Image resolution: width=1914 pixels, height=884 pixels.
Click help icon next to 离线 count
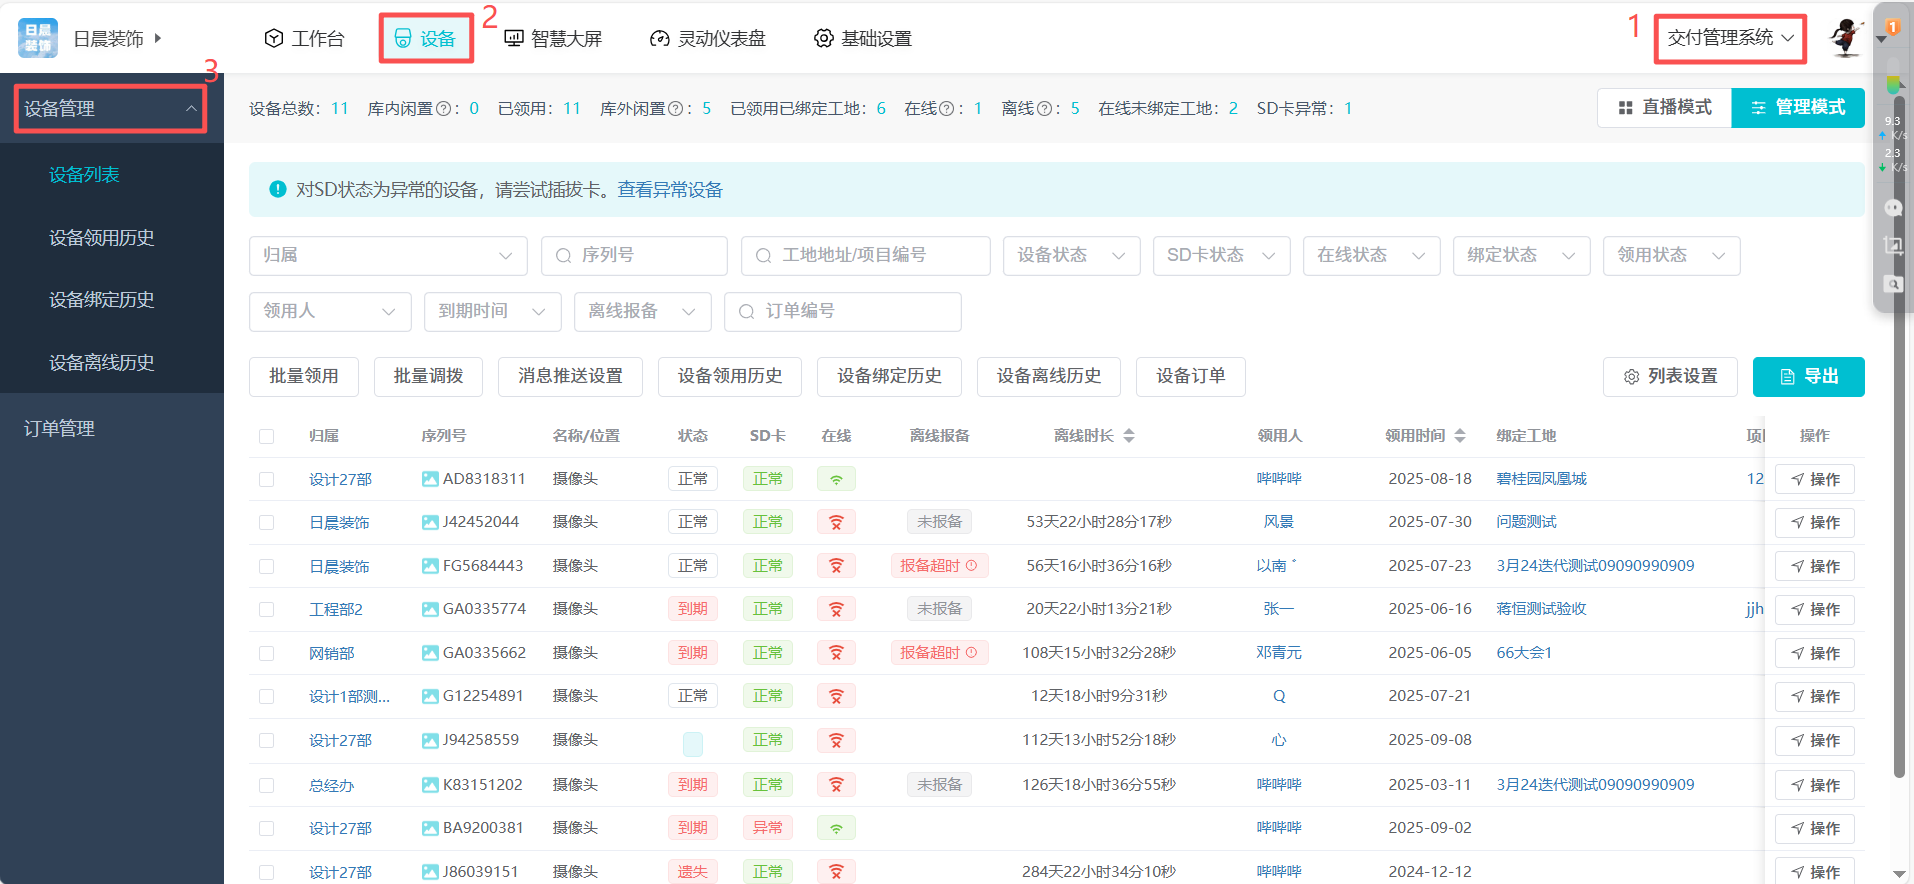pyautogui.click(x=1044, y=109)
